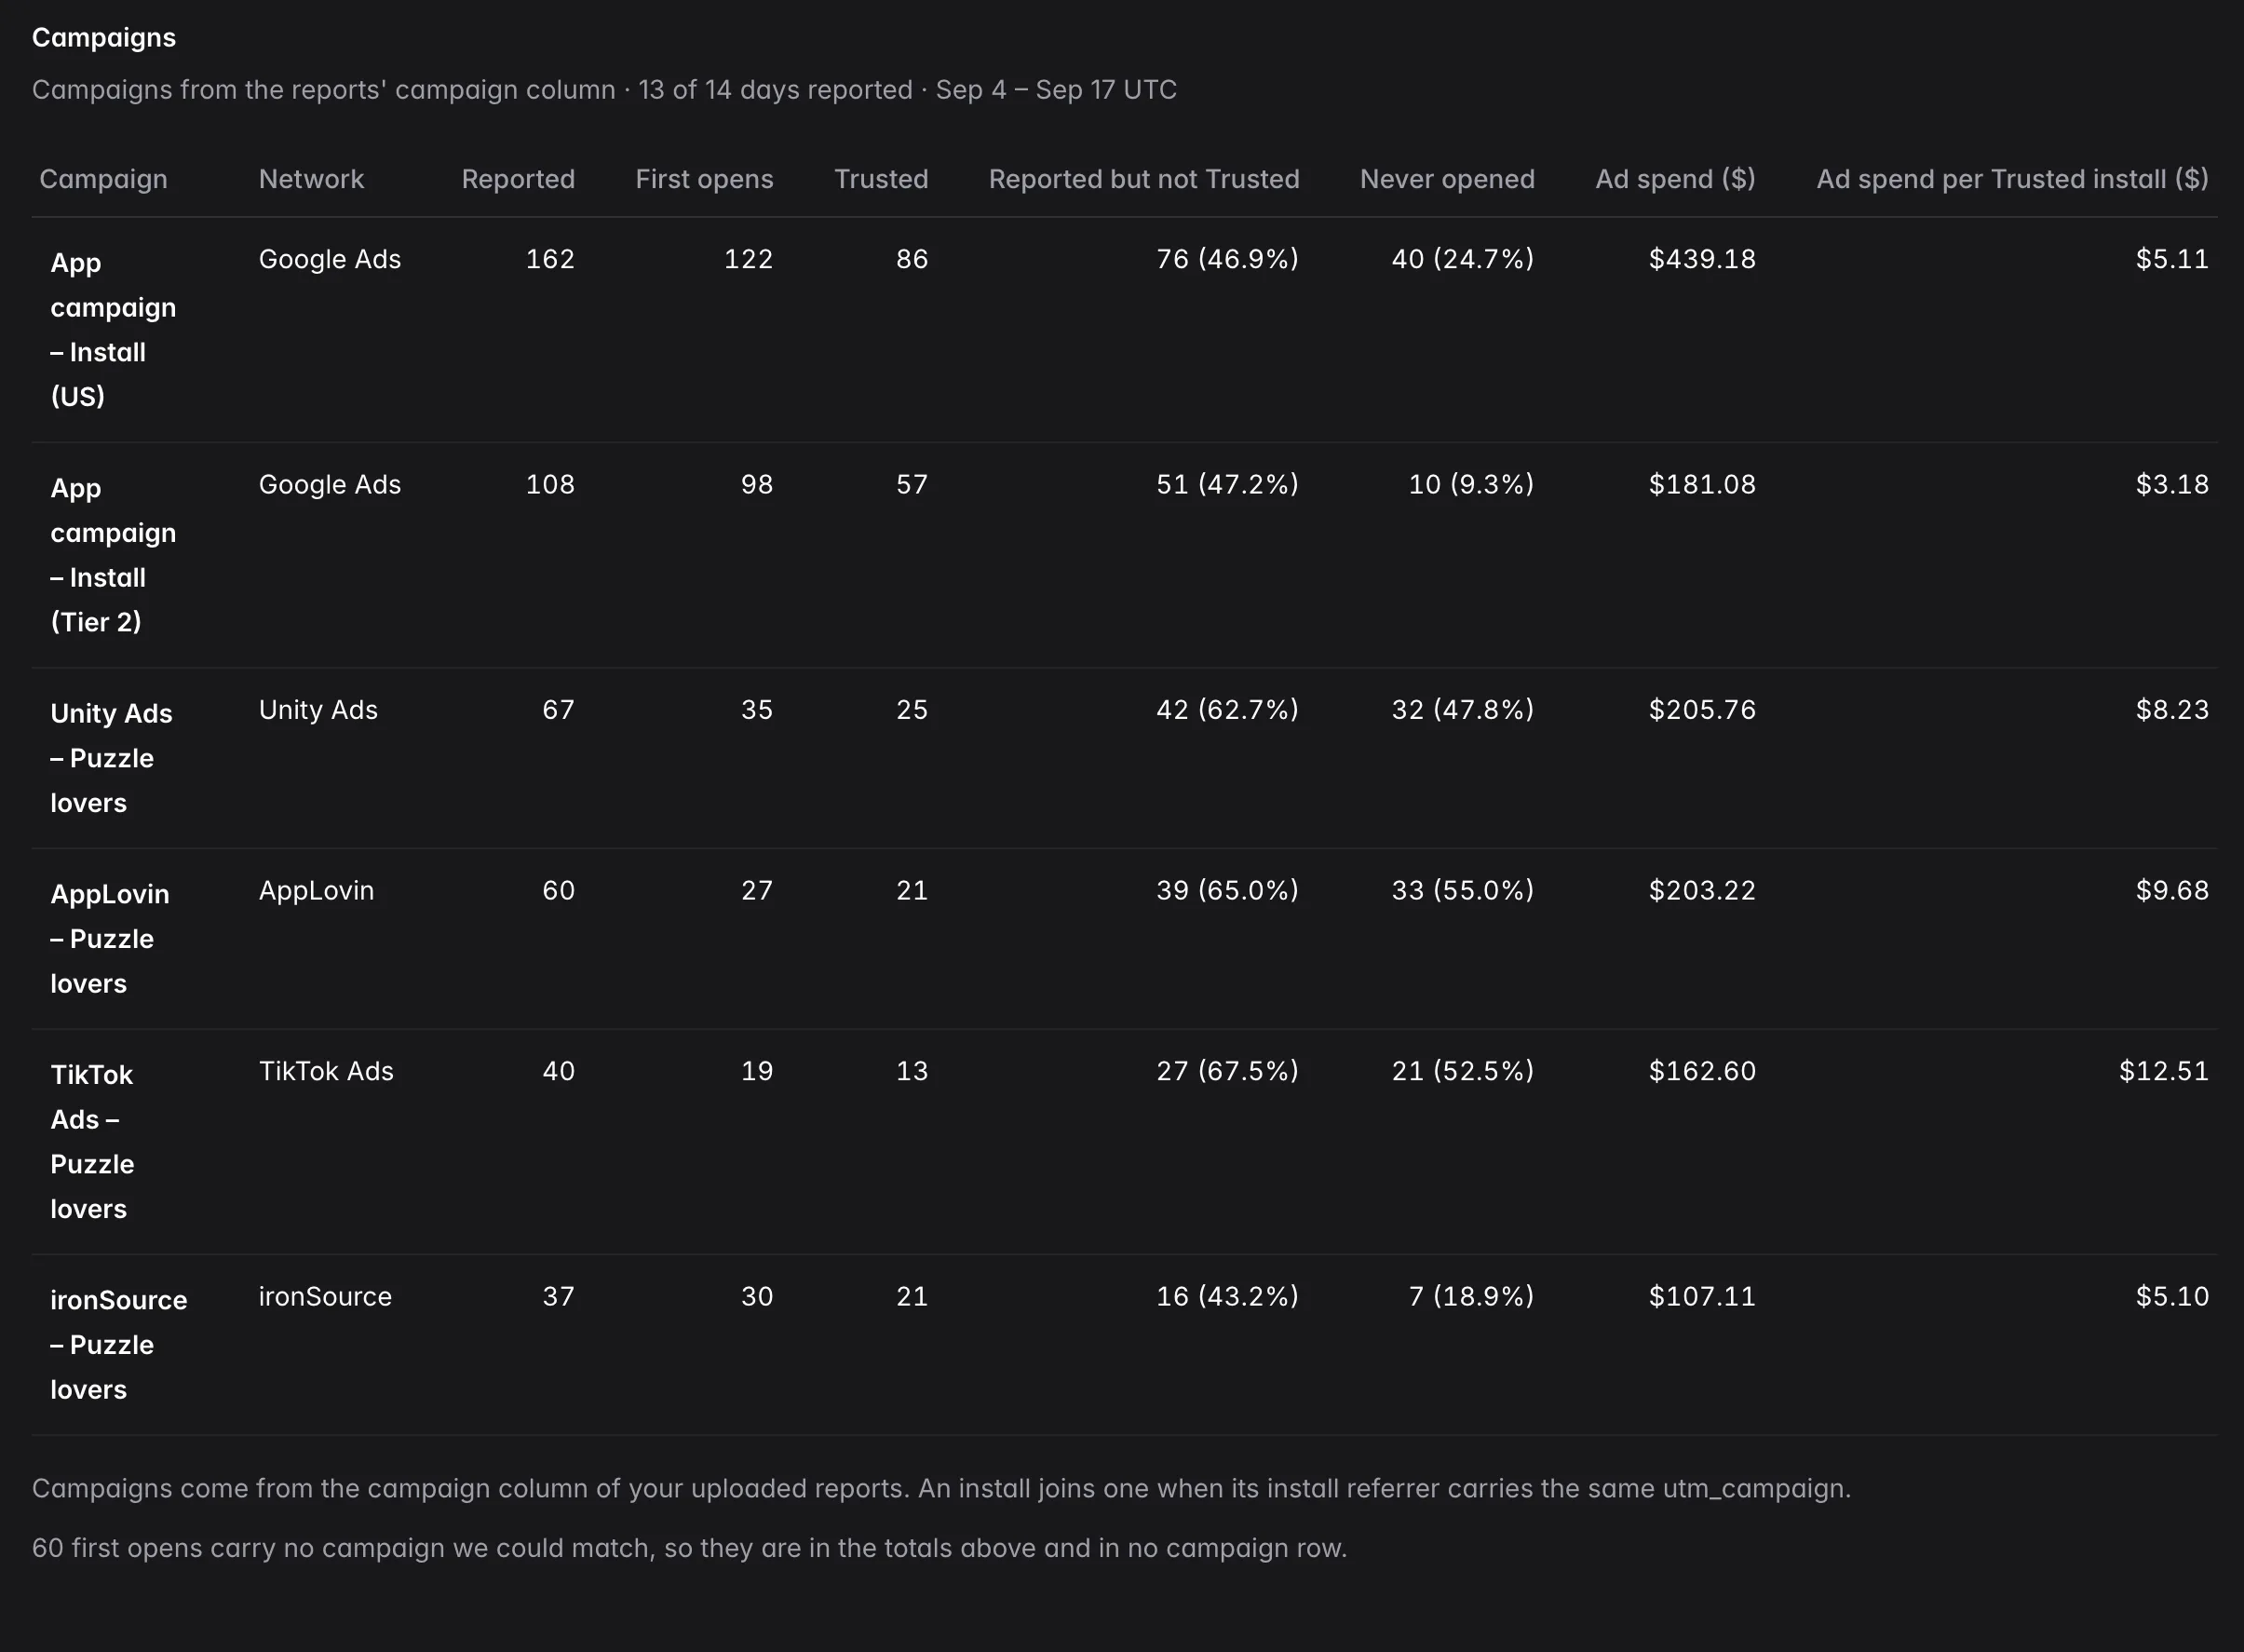The height and width of the screenshot is (1652, 2244).
Task: Click the First opens column header
Action: tap(704, 179)
